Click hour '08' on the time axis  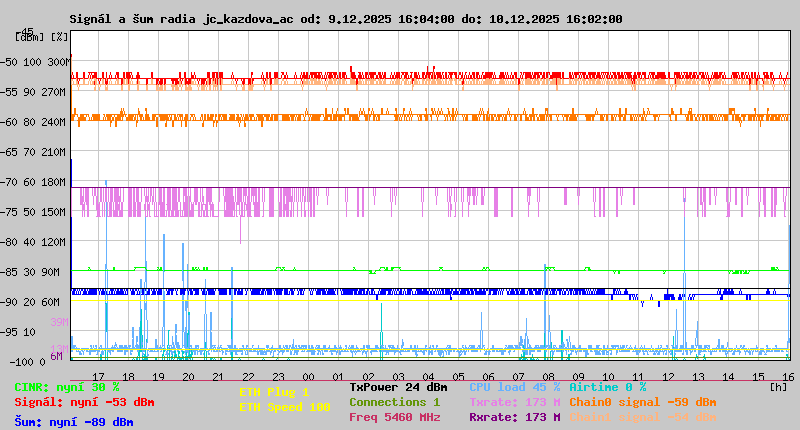click(548, 377)
